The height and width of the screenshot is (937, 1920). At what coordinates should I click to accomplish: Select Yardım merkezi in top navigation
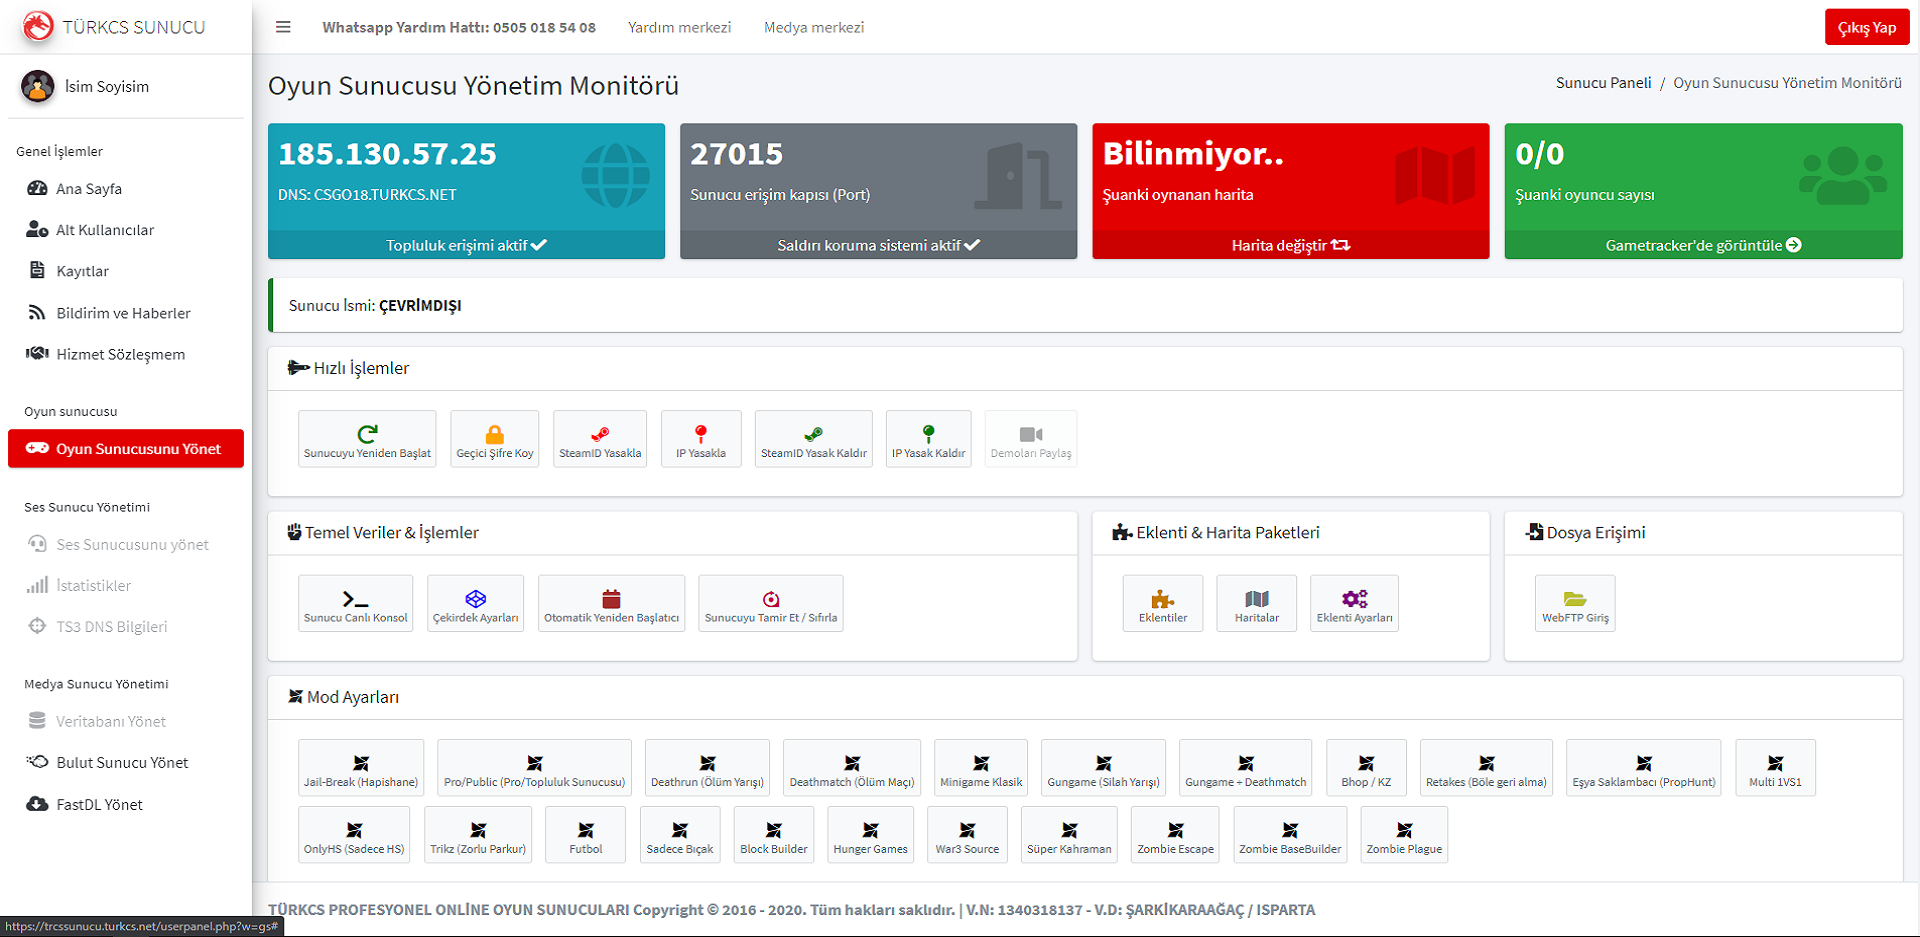pos(679,27)
